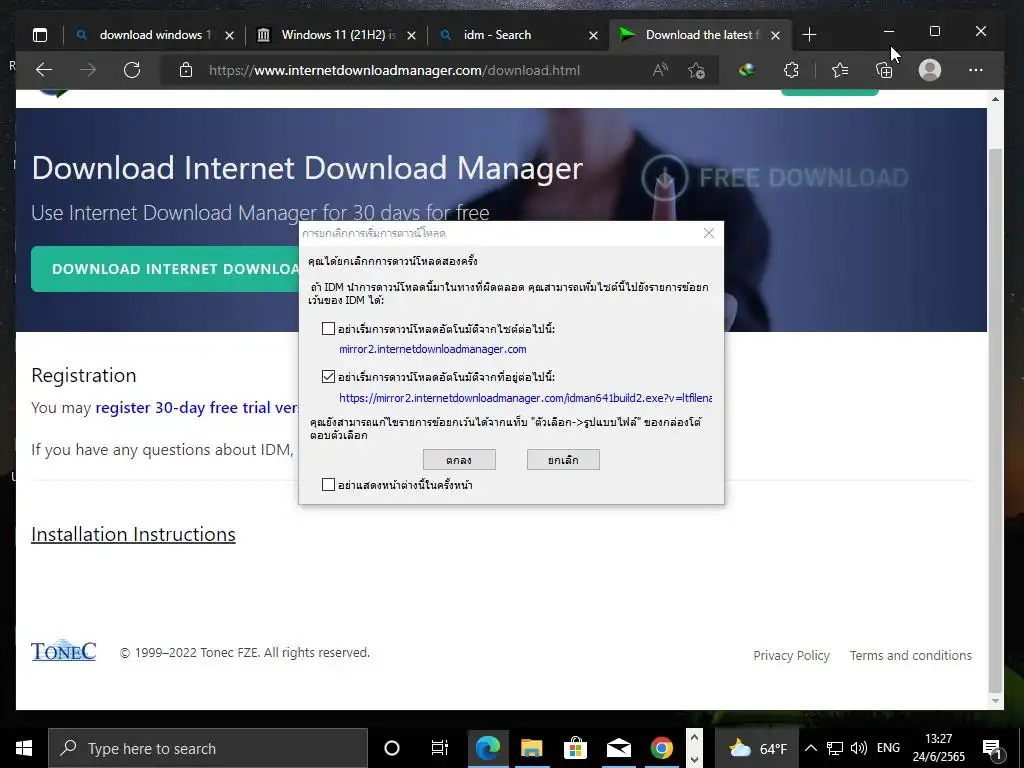This screenshot has width=1024, height=768.
Task: Refresh the current page
Action: click(132, 70)
